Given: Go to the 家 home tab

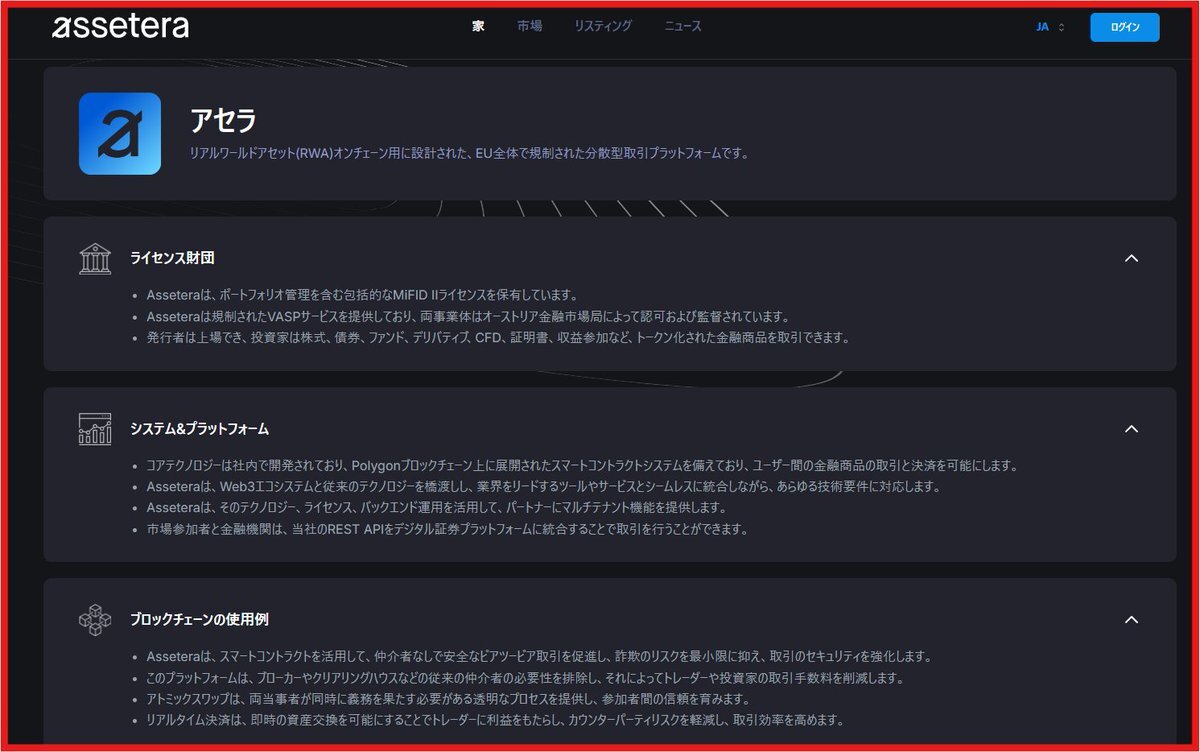Looking at the screenshot, I should point(478,27).
